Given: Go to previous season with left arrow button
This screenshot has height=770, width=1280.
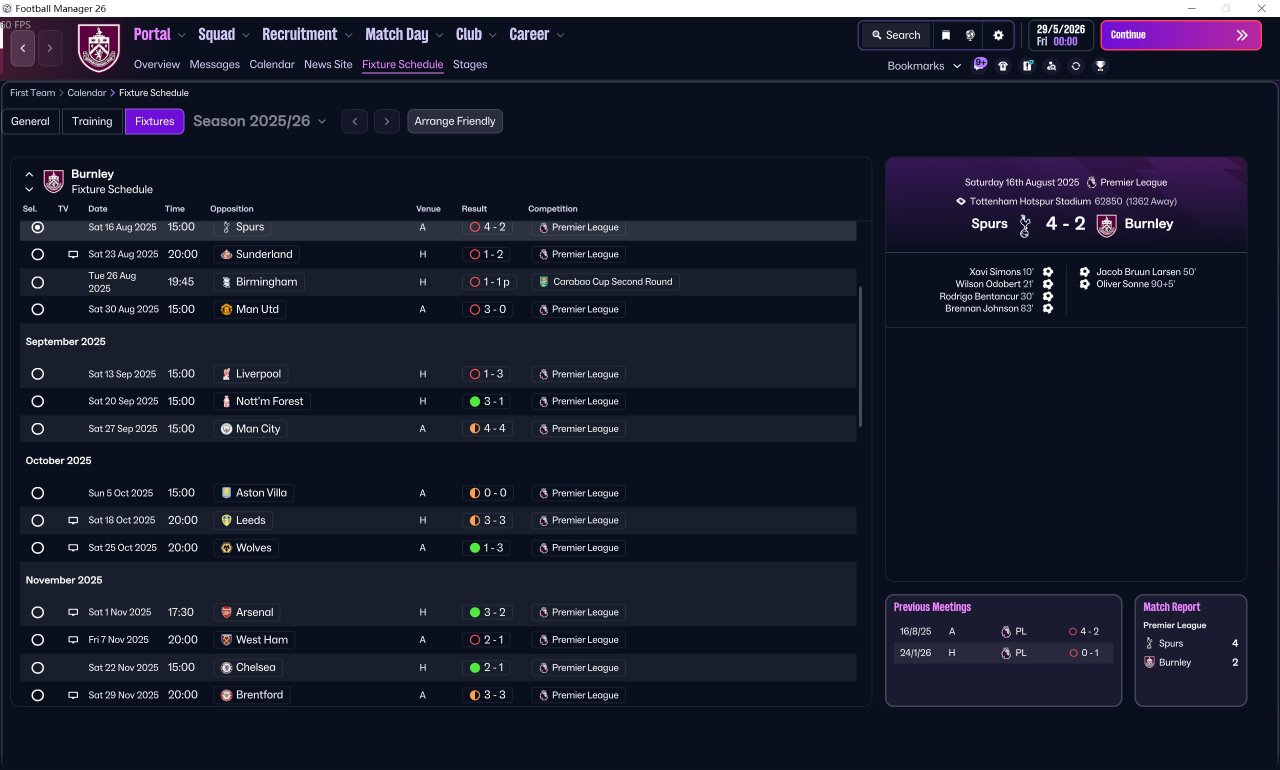Looking at the screenshot, I should (354, 121).
